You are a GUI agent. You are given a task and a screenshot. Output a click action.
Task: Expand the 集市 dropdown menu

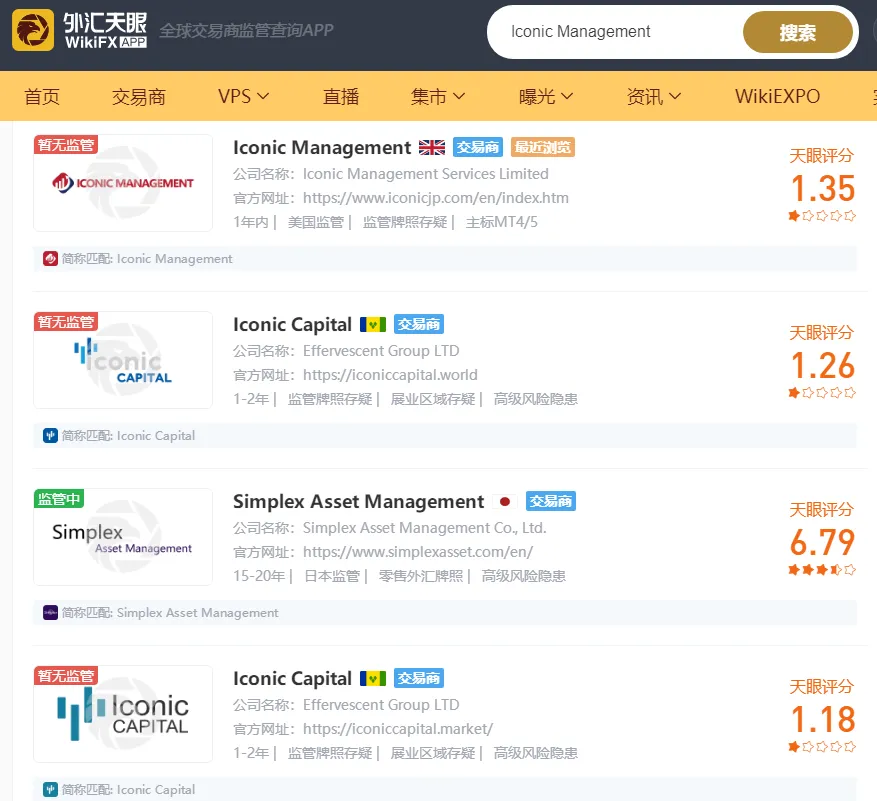tap(437, 96)
